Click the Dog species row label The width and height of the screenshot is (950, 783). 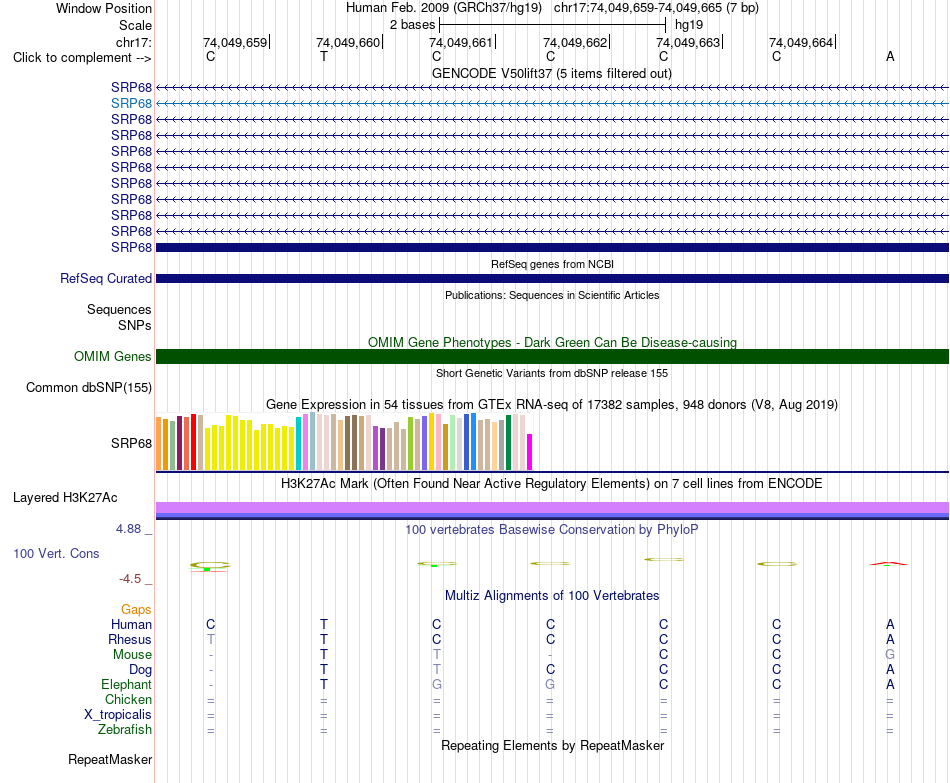point(141,670)
